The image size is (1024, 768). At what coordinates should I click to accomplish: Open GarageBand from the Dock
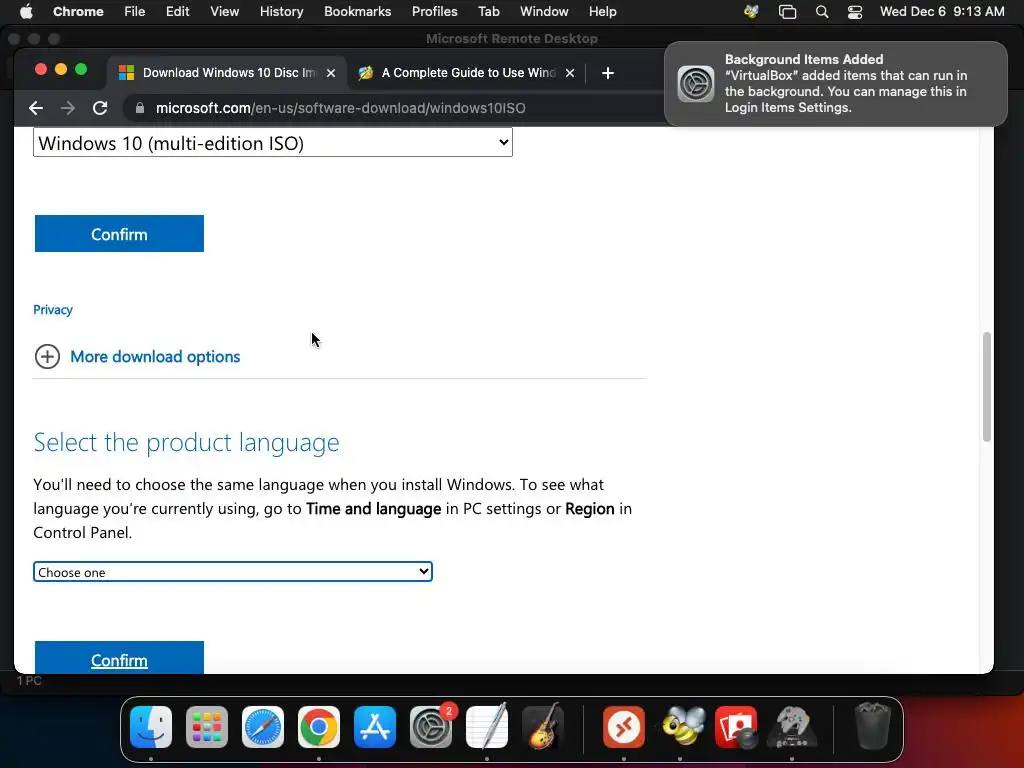pos(543,727)
